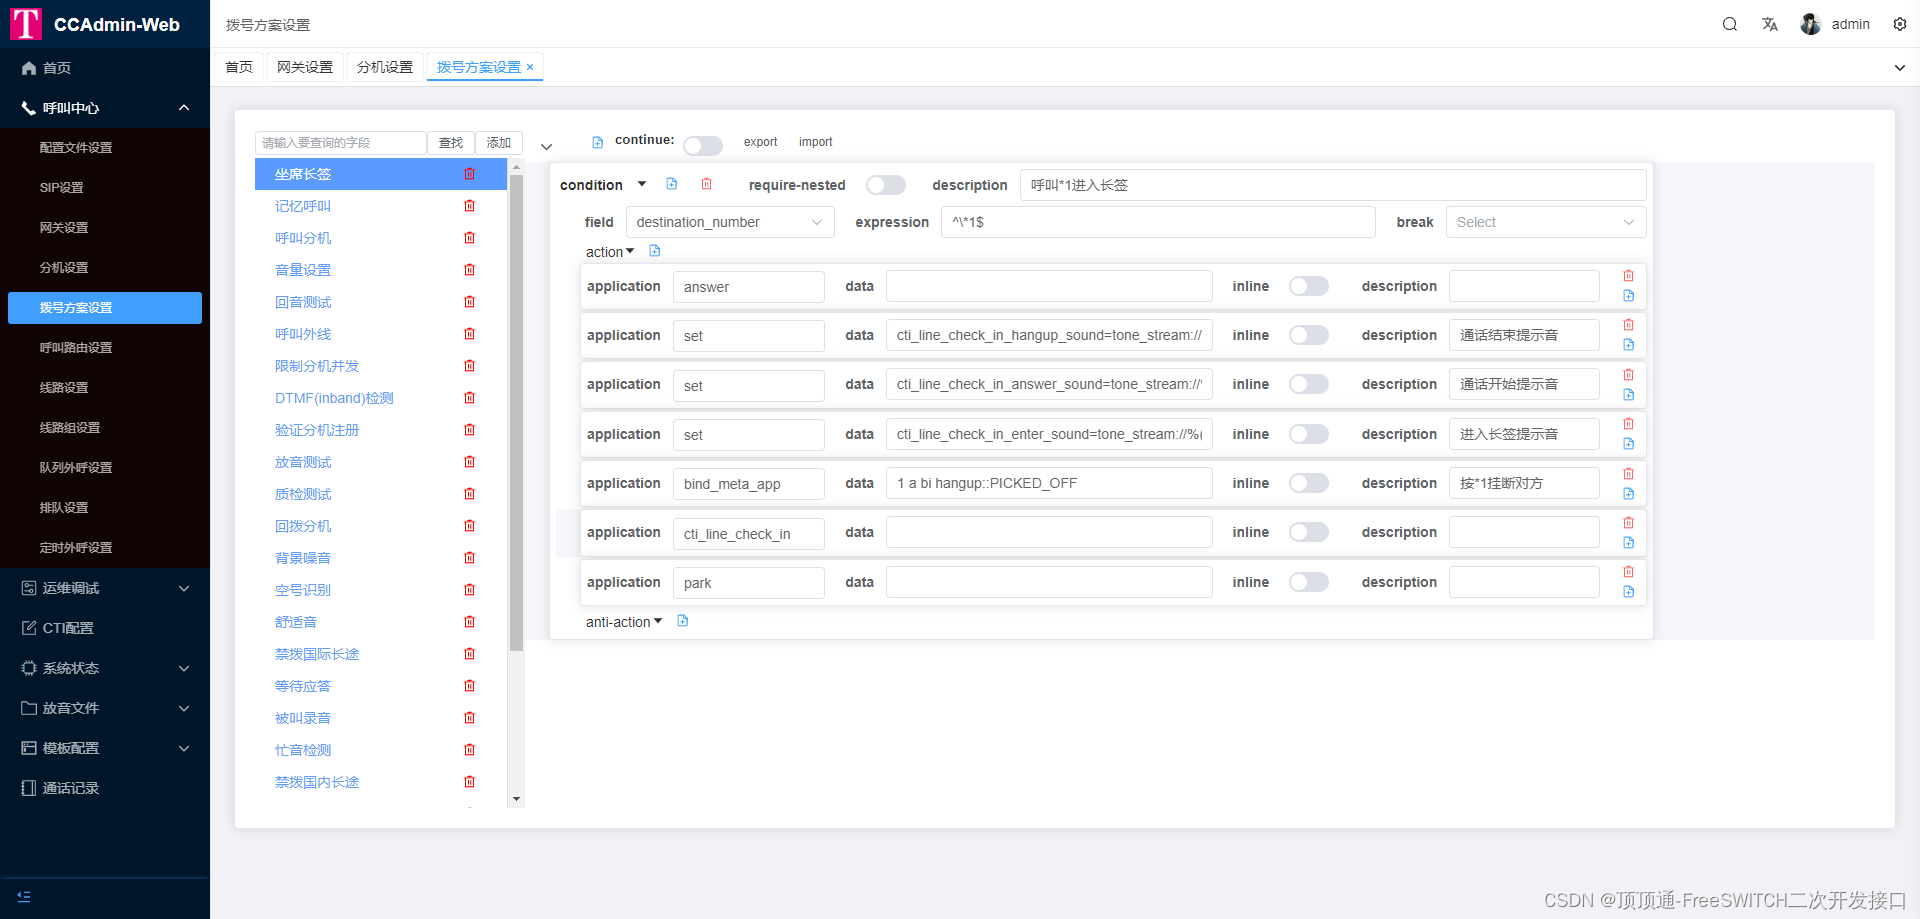Screen dimensions: 1920x919
Task: Open the settings gear at top-right
Action: coord(1899,23)
